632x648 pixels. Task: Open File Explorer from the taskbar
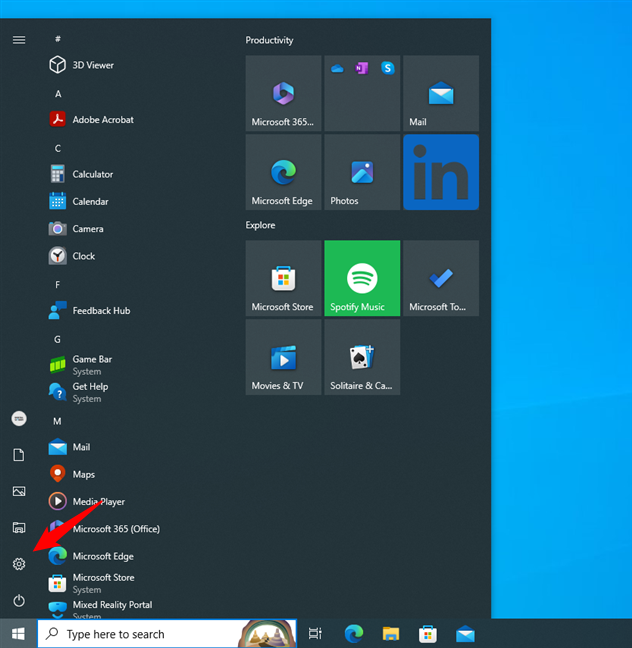pyautogui.click(x=391, y=634)
